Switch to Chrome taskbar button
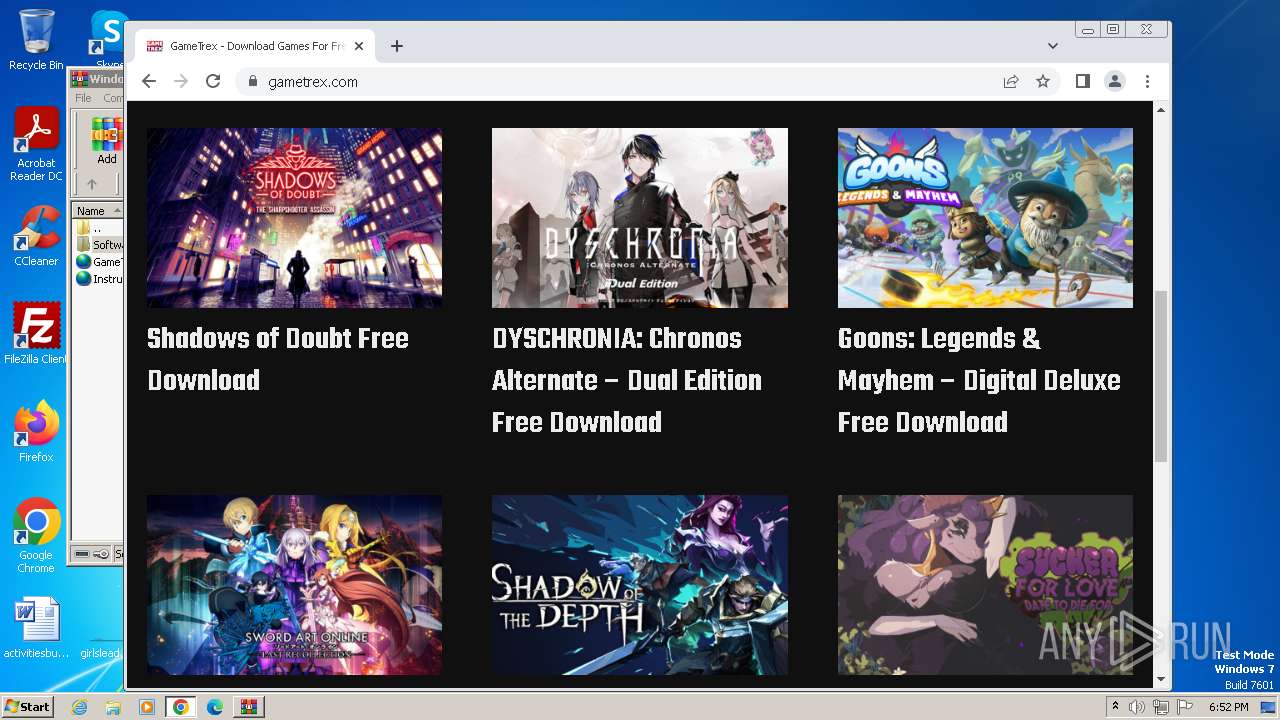 click(181, 707)
